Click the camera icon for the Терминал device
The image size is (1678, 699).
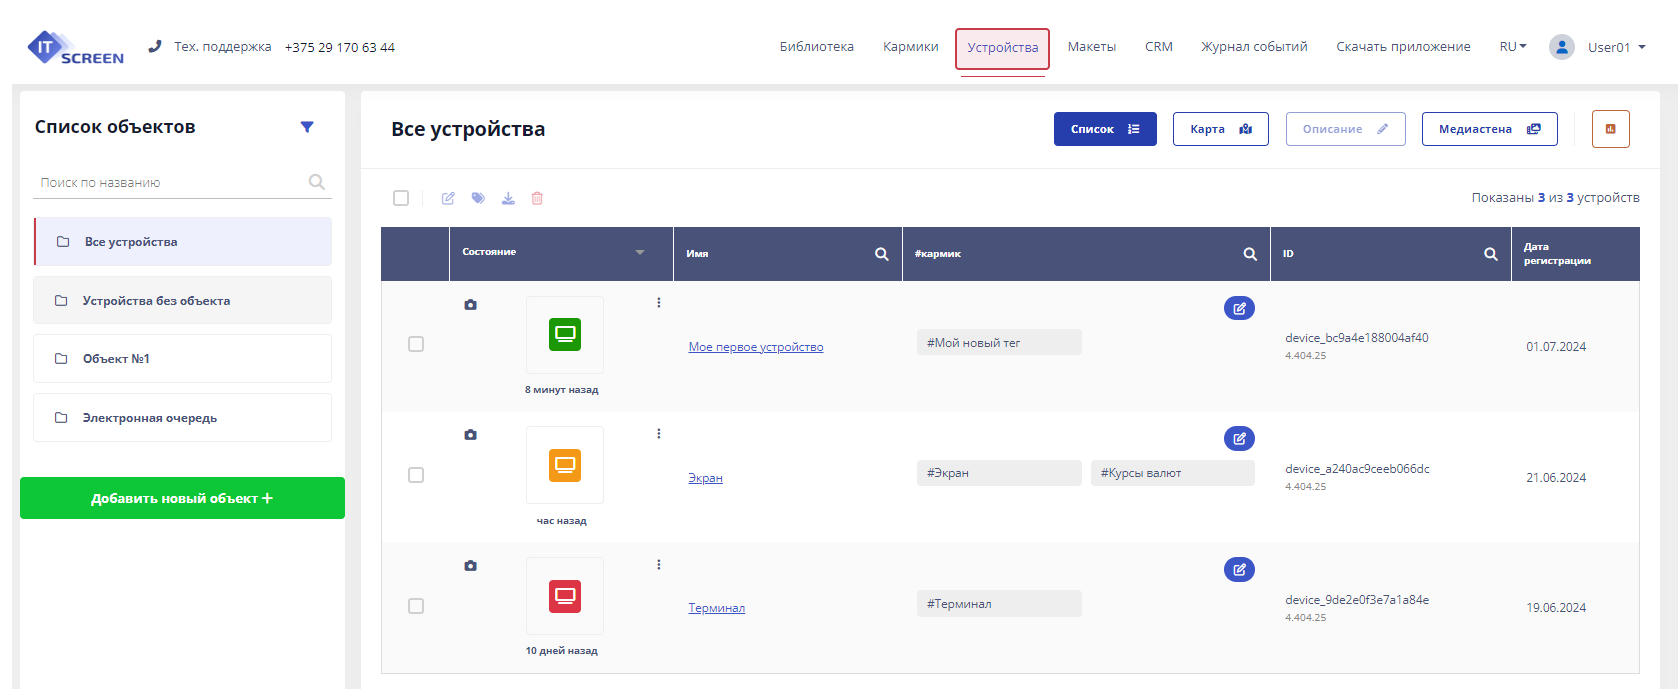pyautogui.click(x=470, y=566)
